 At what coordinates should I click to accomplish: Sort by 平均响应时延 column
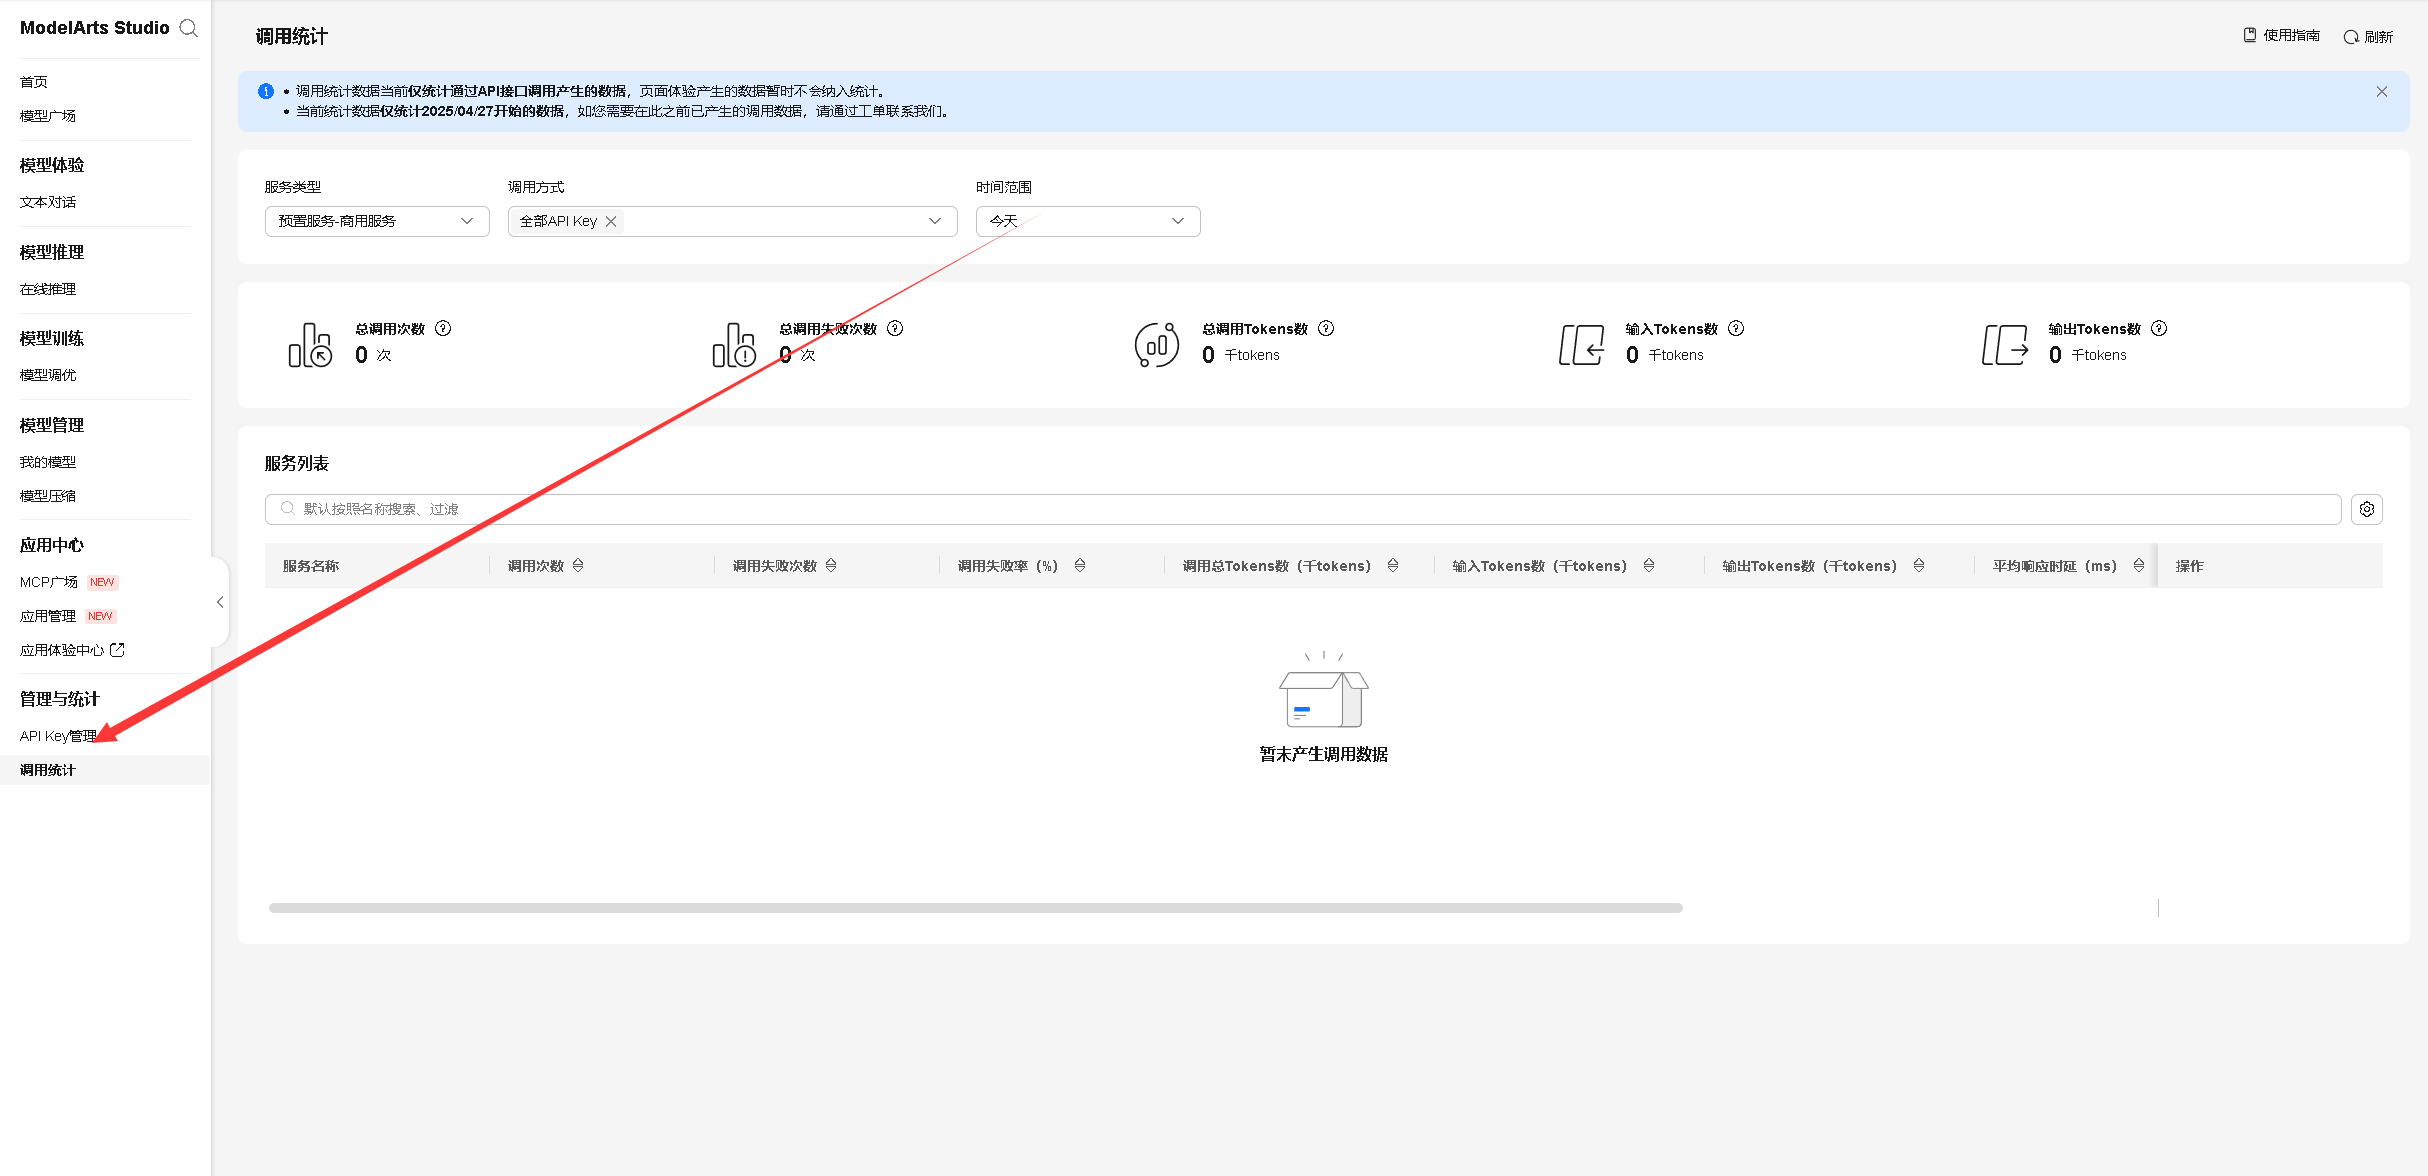coord(2138,566)
